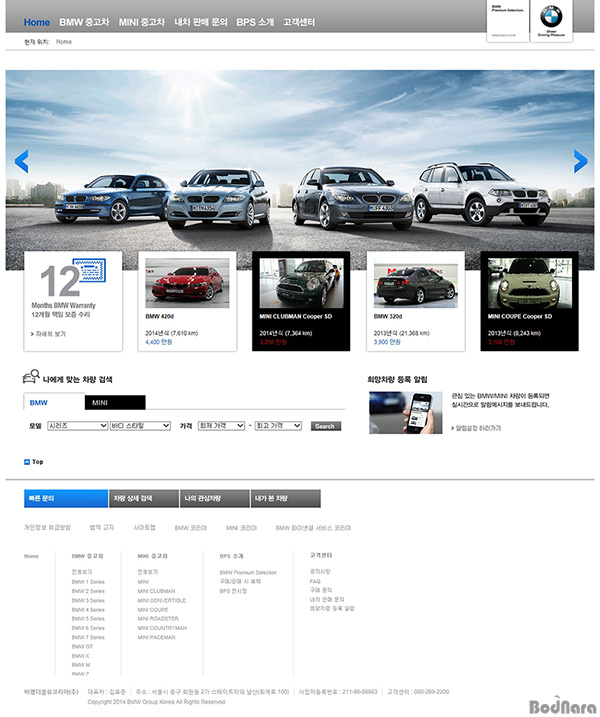Click the Home breadcrumb link
Image resolution: width=600 pixels, height=717 pixels.
(x=64, y=42)
